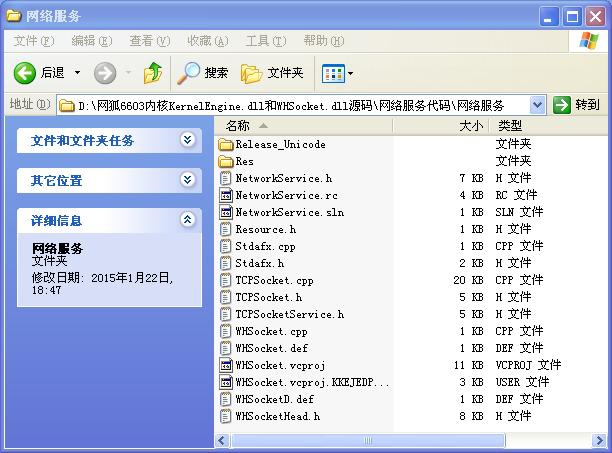612x453 pixels.
Task: Maximize the 网络服务 window
Action: coord(572,17)
